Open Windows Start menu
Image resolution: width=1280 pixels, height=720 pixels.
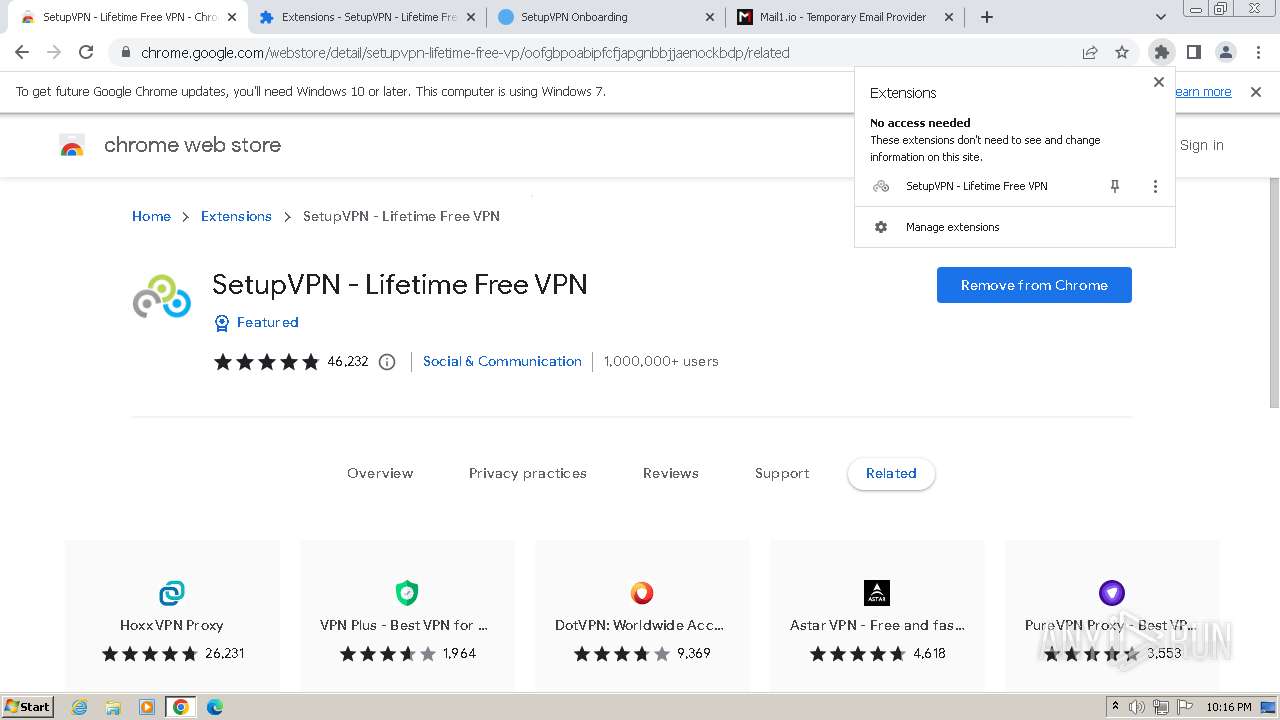[x=28, y=706]
